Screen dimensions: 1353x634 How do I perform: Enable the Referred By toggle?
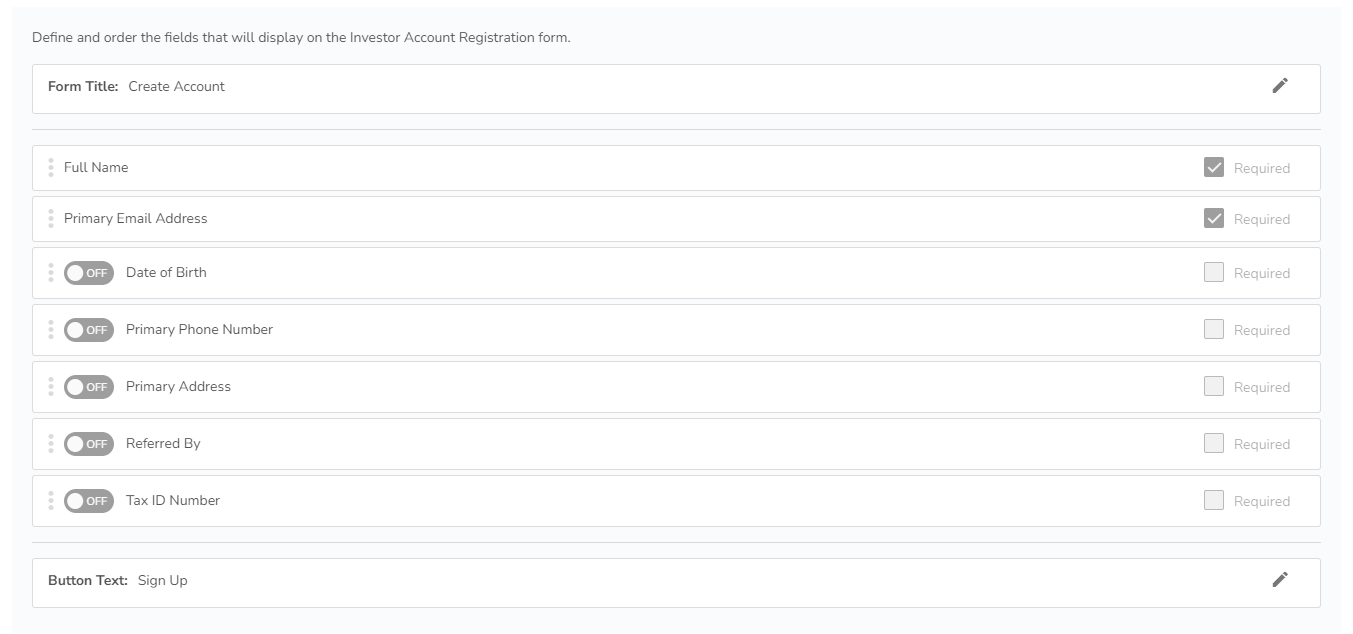[x=89, y=444]
